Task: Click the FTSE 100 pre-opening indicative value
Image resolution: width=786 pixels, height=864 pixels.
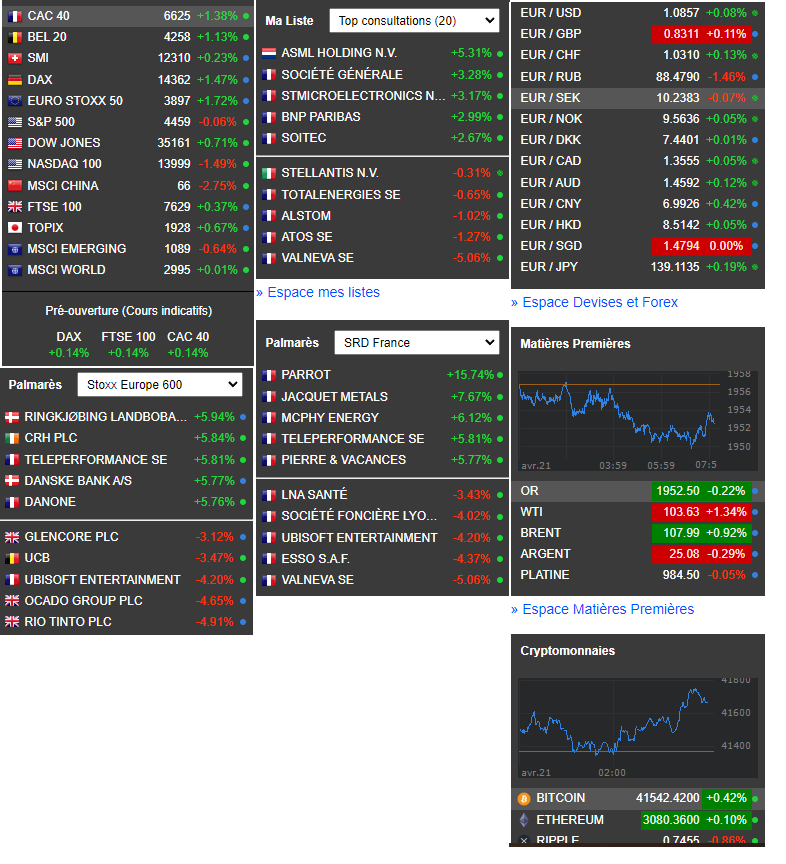Action: click(x=128, y=353)
